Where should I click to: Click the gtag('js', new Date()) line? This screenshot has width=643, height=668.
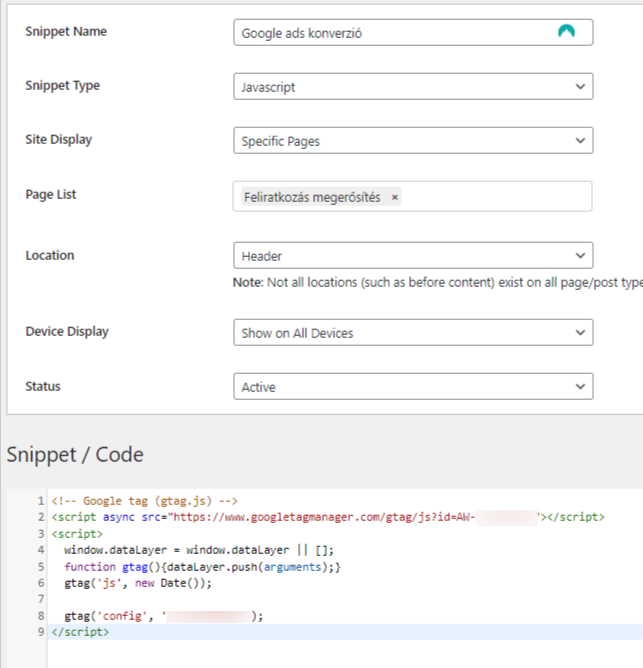click(138, 583)
